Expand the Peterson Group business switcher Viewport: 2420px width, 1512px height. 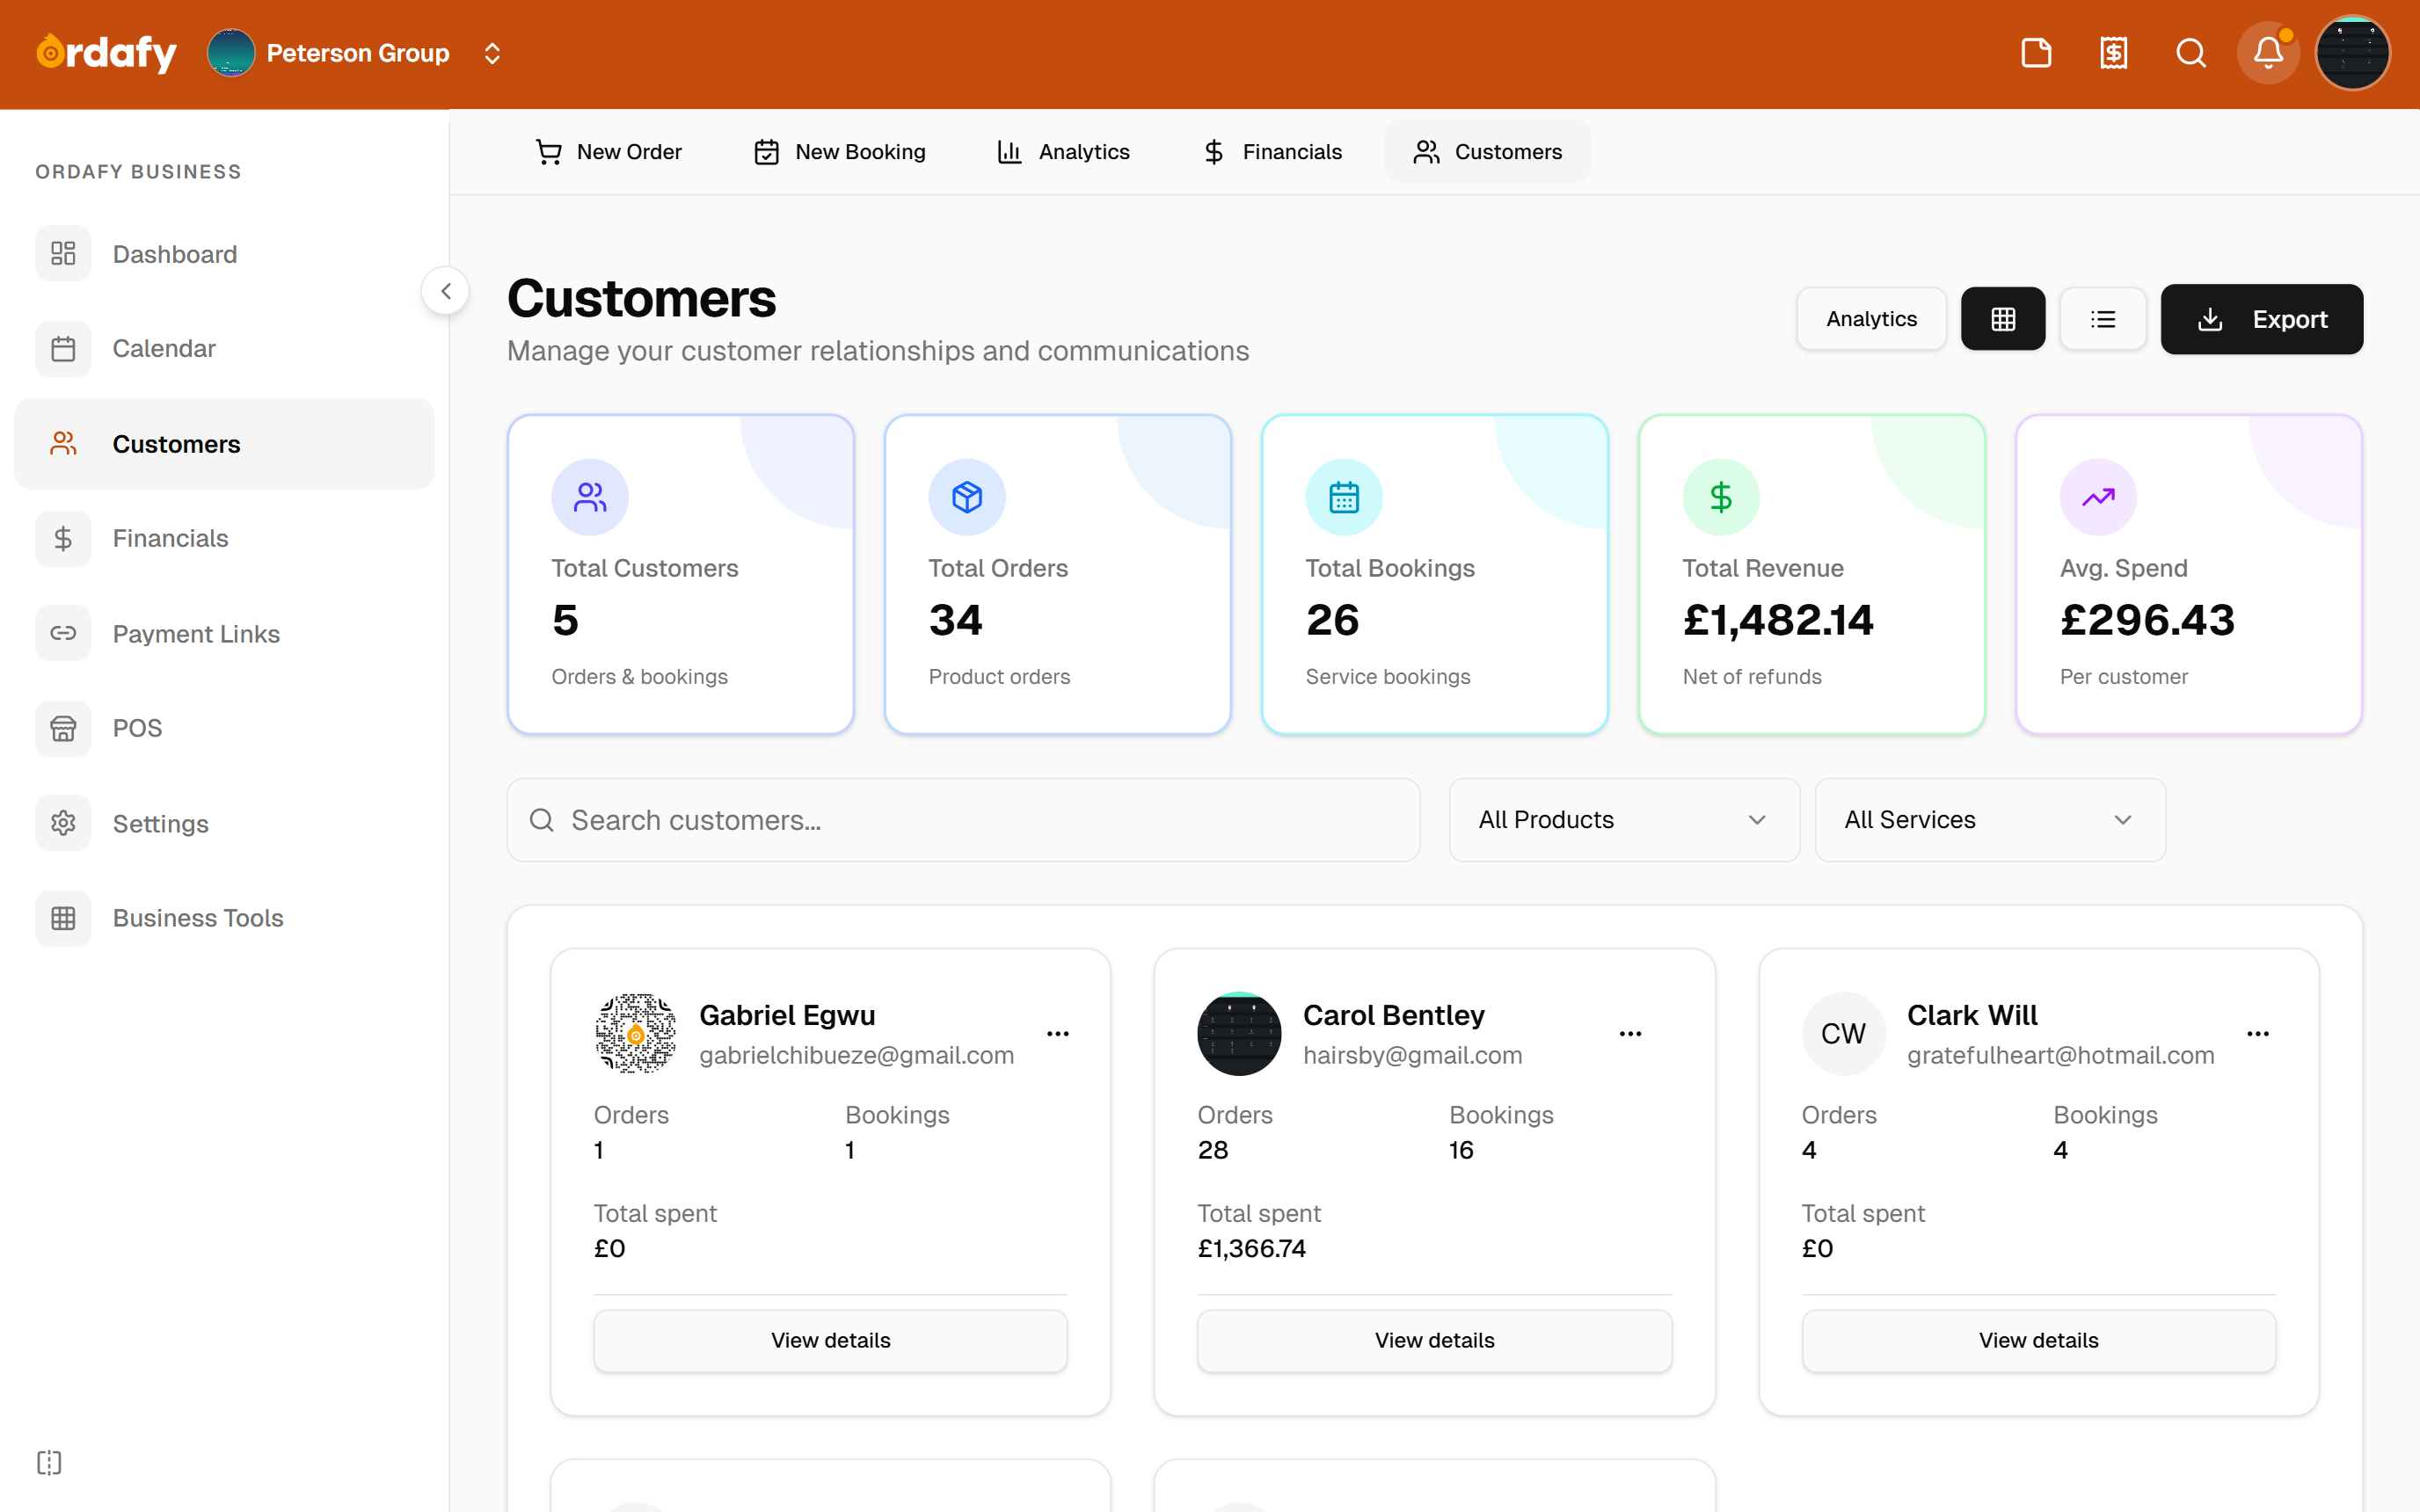[x=492, y=53]
